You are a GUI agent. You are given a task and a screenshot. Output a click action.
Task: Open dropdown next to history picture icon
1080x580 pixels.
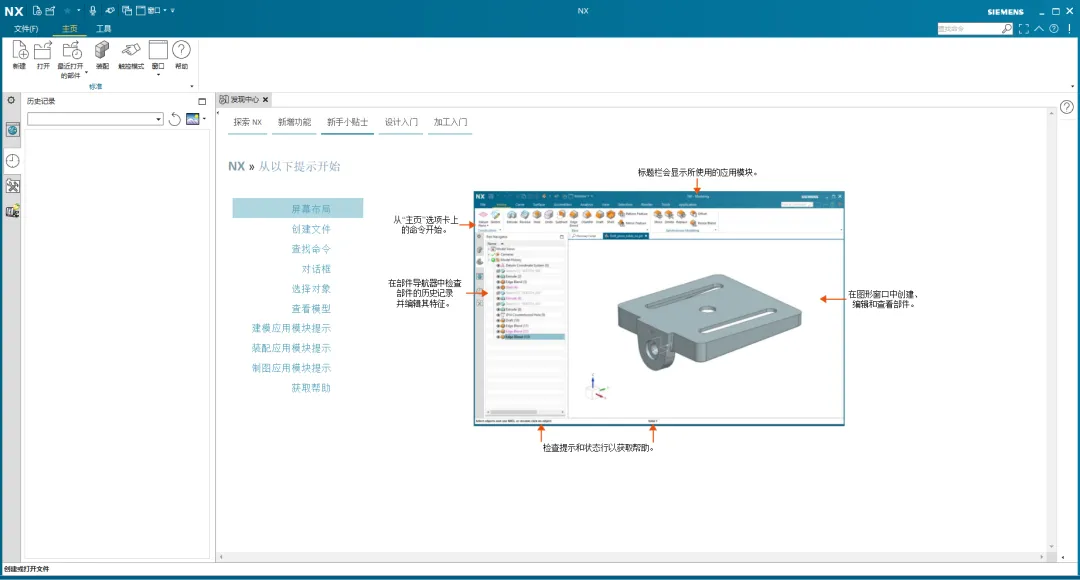205,119
